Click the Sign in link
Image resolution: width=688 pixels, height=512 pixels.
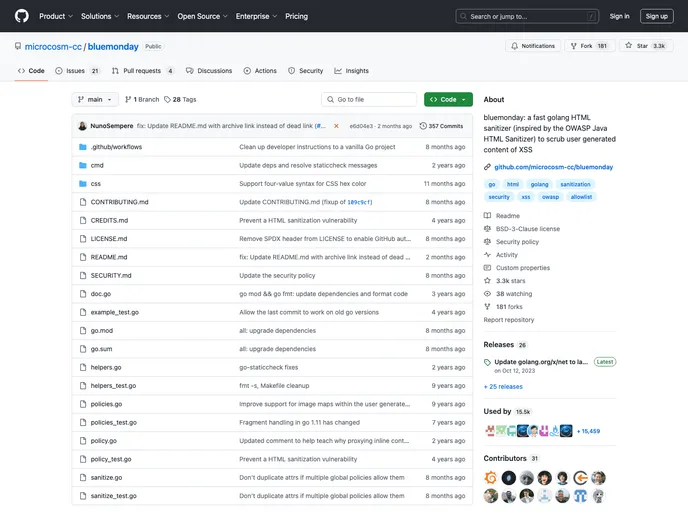[x=619, y=16]
